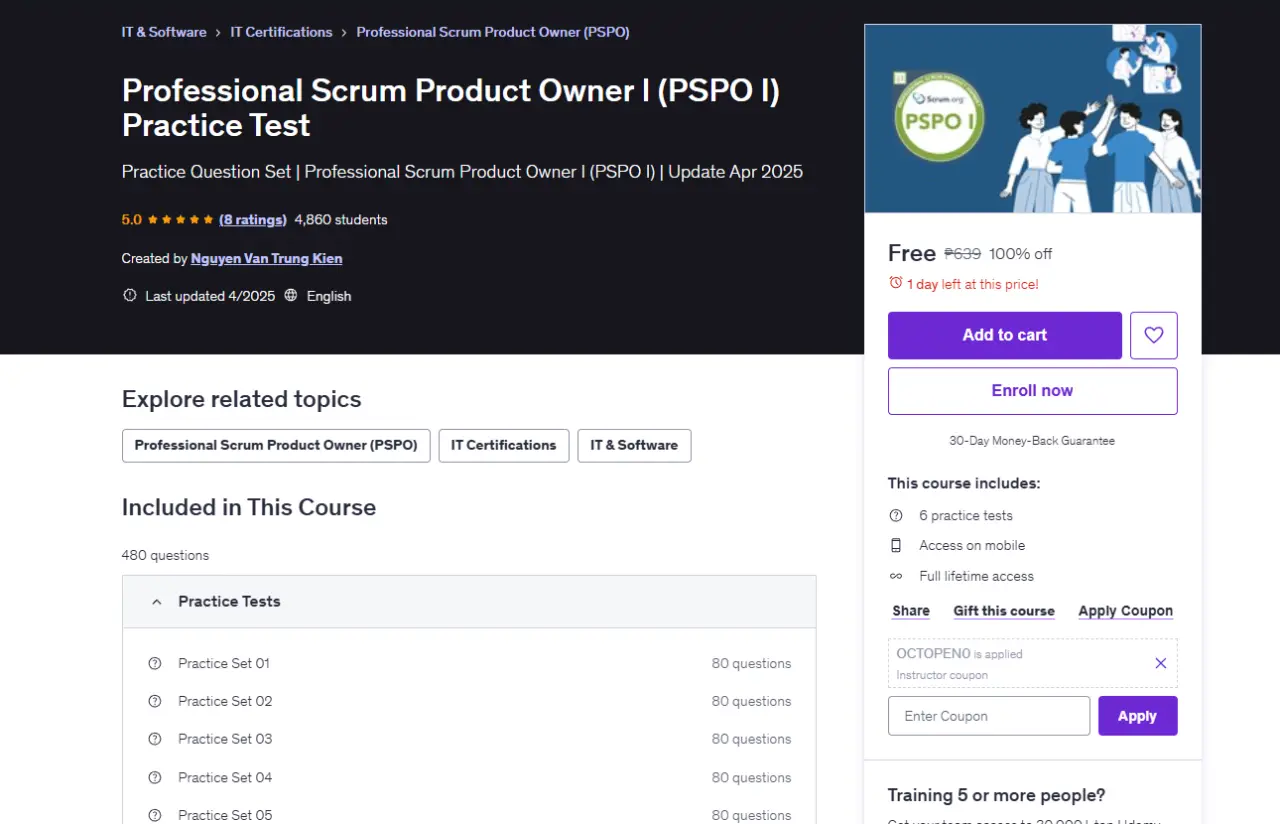This screenshot has height=824, width=1280.
Task: Add the course to cart
Action: (x=1005, y=335)
